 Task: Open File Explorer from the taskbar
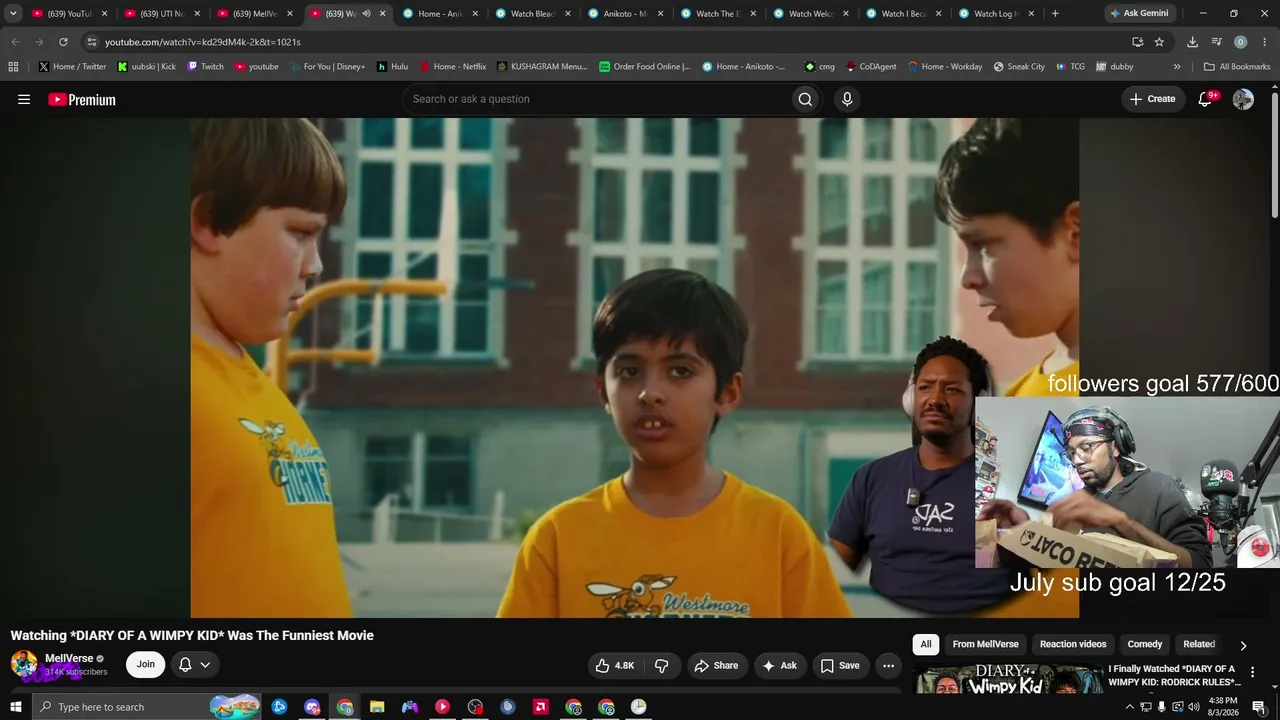[x=377, y=707]
